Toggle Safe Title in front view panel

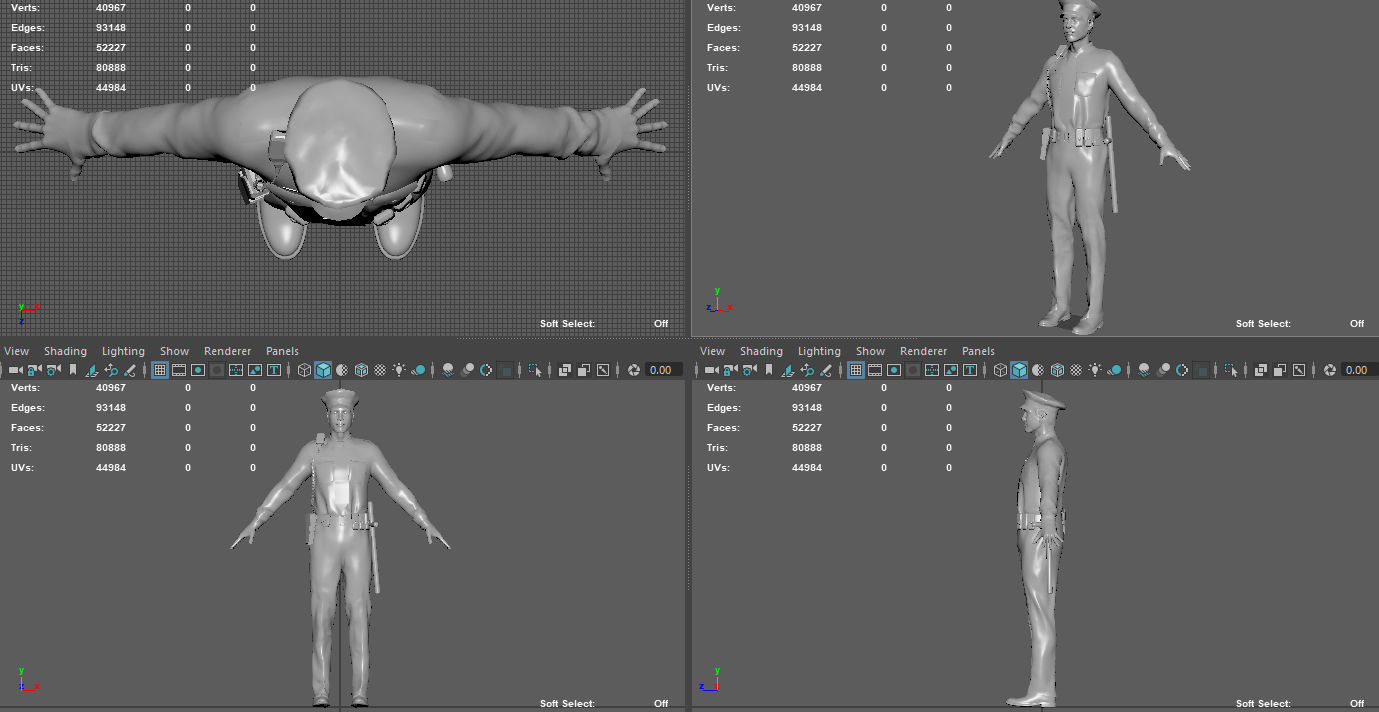274,370
